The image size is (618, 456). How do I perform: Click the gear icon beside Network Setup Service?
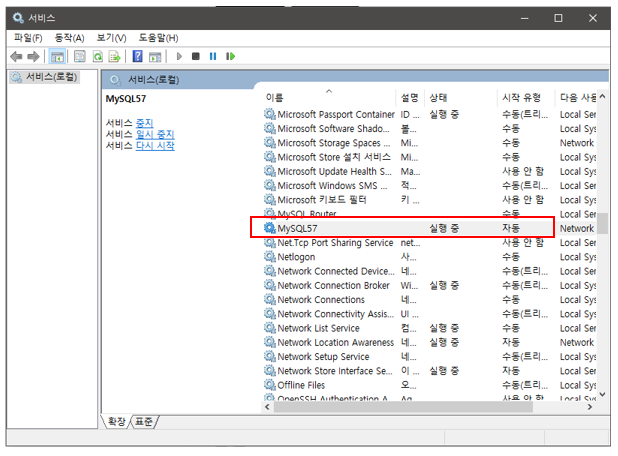(x=270, y=356)
